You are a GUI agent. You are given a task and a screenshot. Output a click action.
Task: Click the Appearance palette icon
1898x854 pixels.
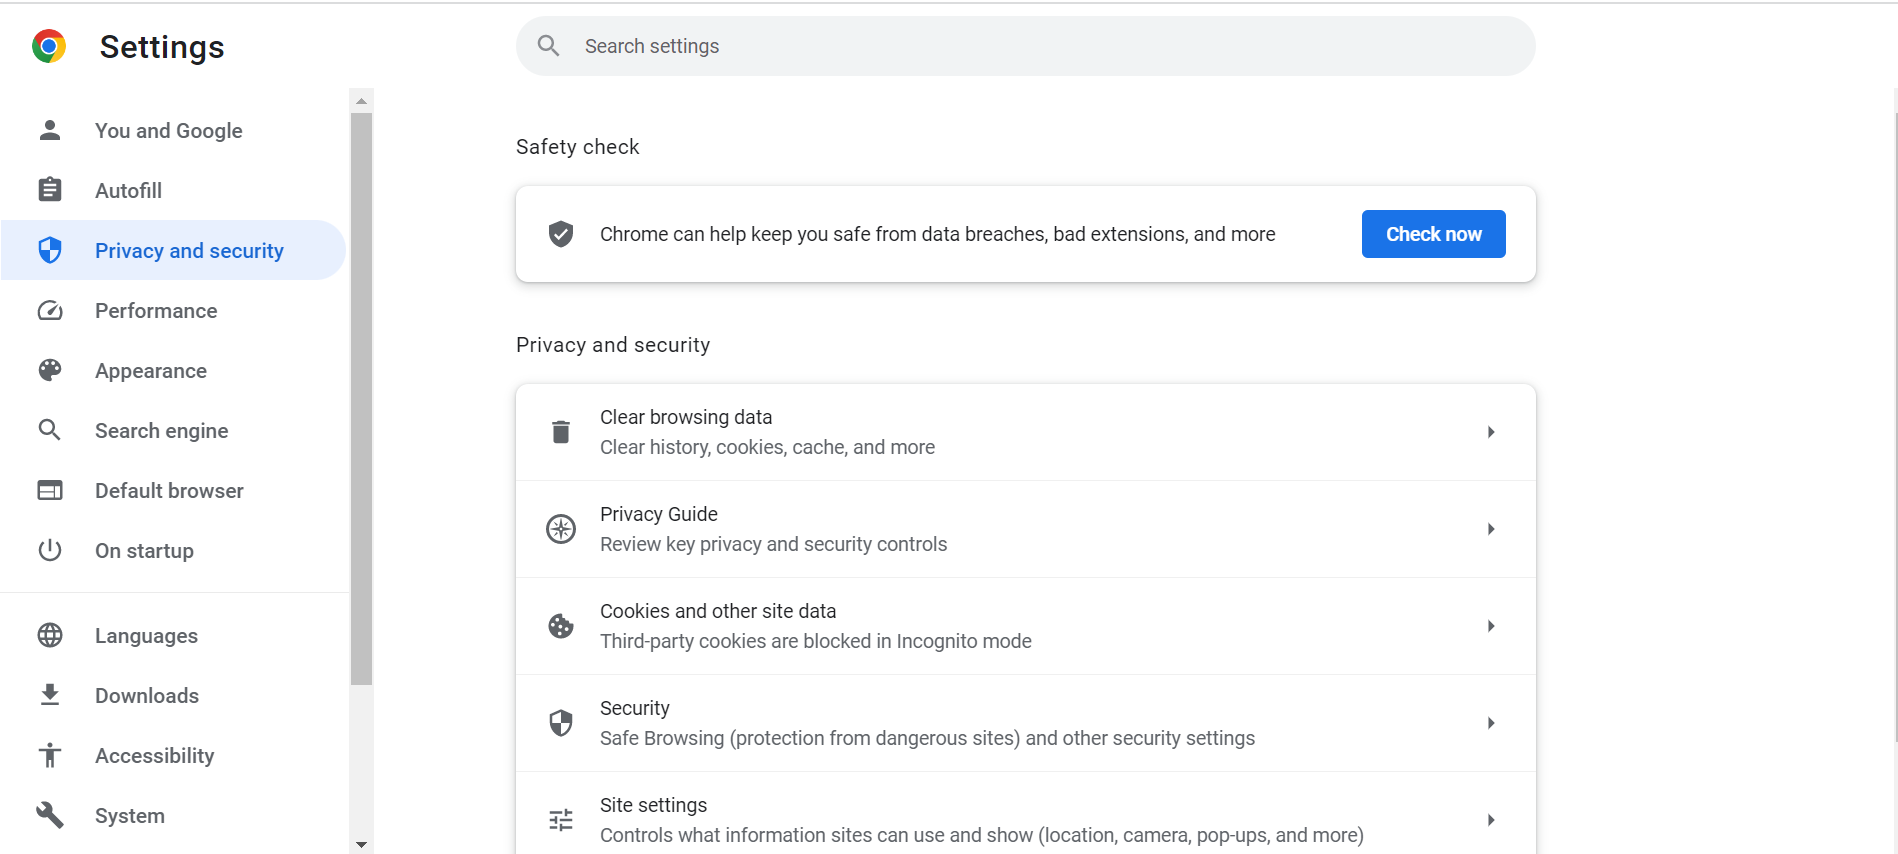click(x=50, y=371)
